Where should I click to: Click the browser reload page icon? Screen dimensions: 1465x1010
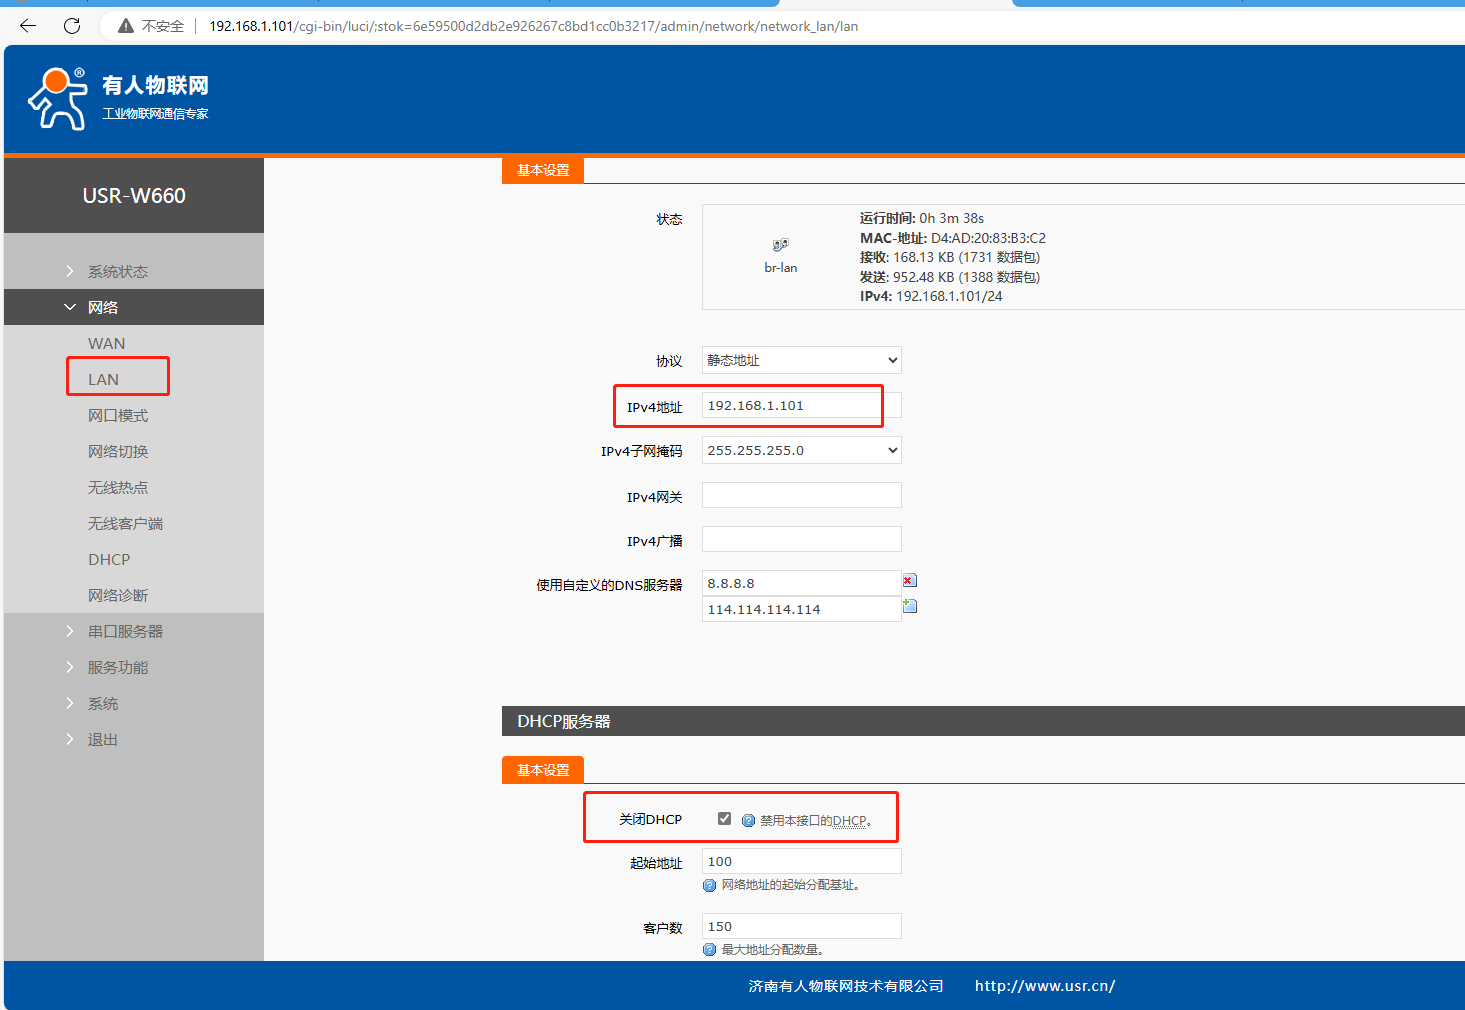[72, 26]
